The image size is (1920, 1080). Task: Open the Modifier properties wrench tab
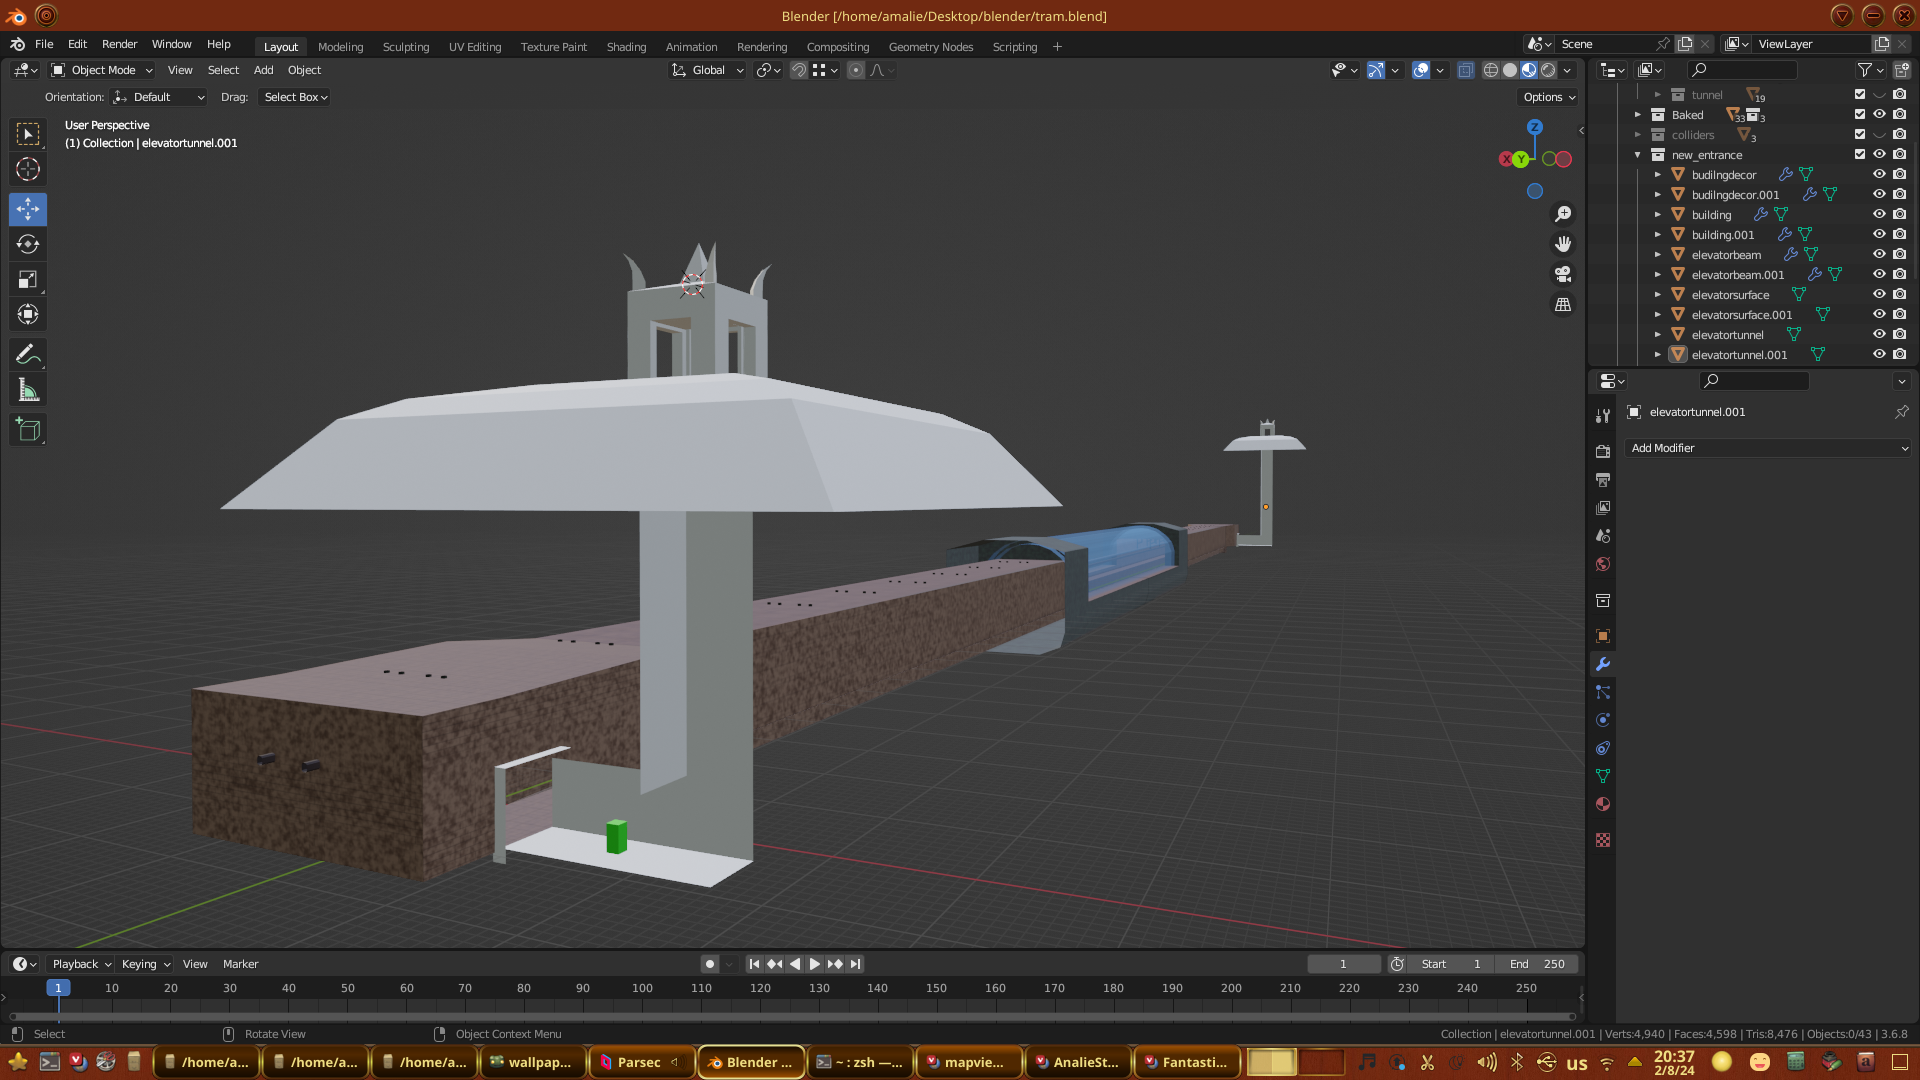point(1603,665)
